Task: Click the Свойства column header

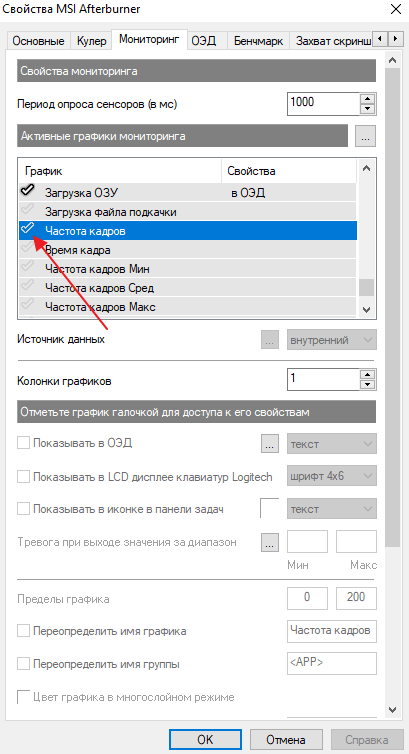Action: click(x=289, y=171)
